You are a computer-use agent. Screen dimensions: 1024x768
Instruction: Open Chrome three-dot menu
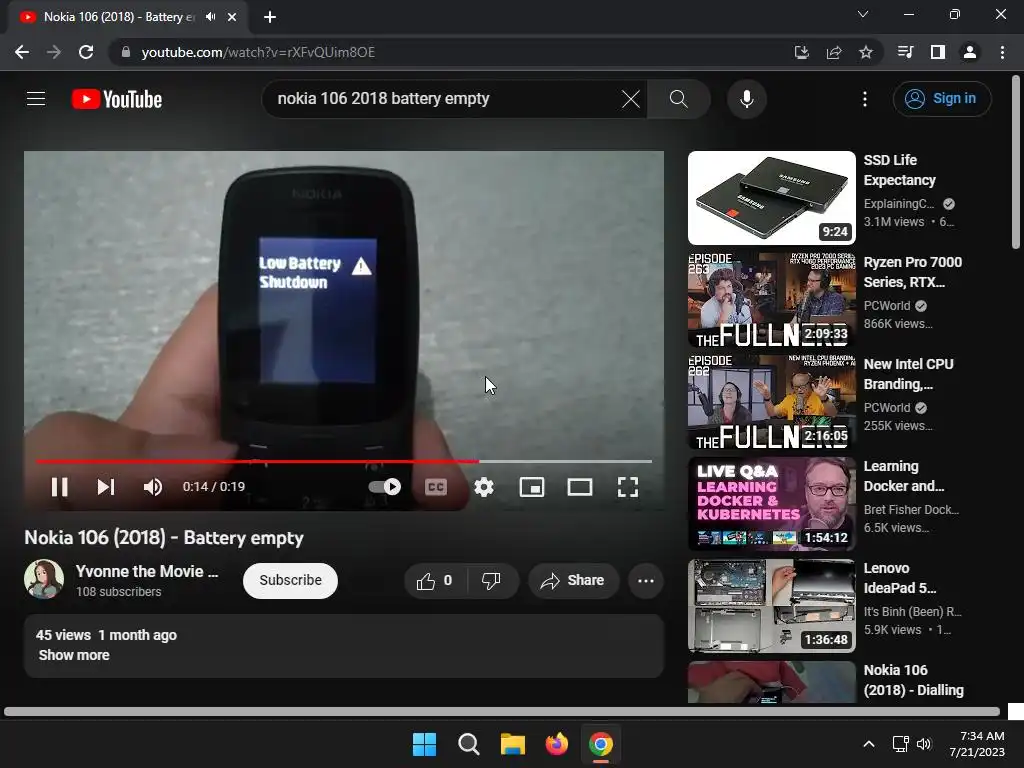tap(1002, 52)
